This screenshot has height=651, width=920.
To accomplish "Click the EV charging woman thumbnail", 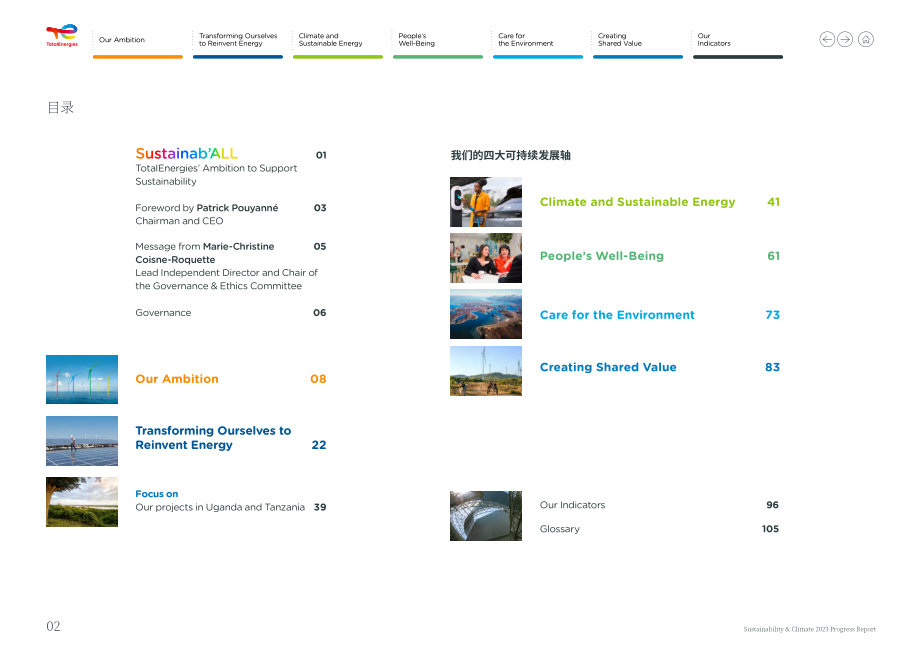I will click(486, 202).
